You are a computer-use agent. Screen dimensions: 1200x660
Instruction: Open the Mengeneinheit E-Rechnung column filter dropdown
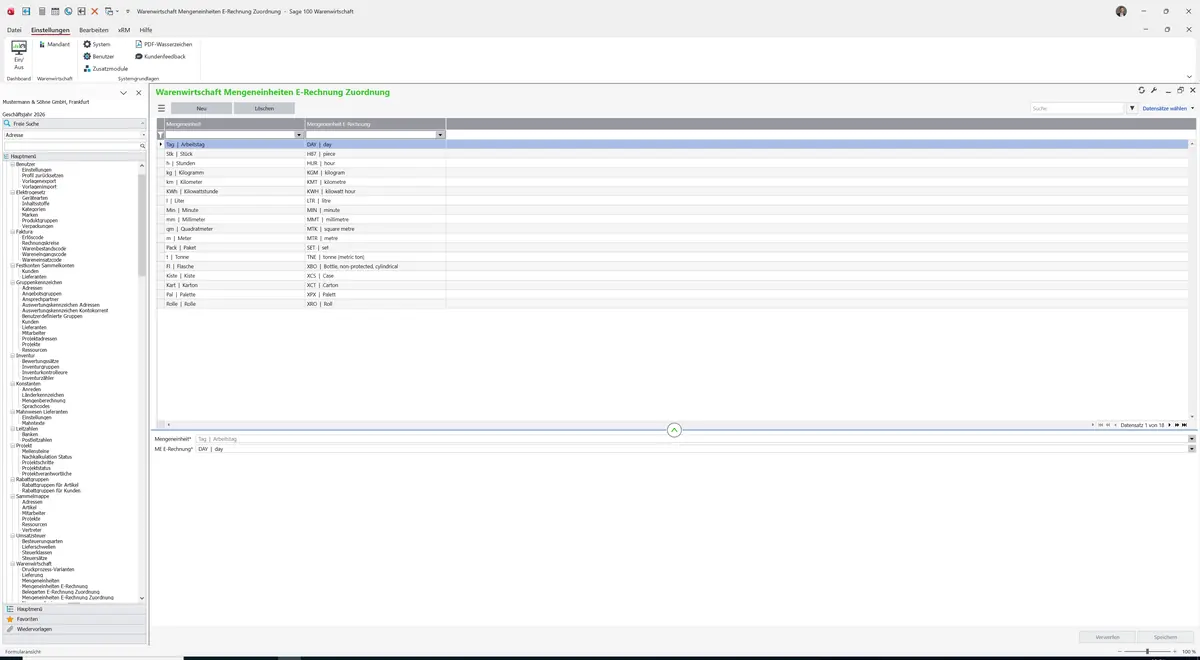click(x=440, y=134)
